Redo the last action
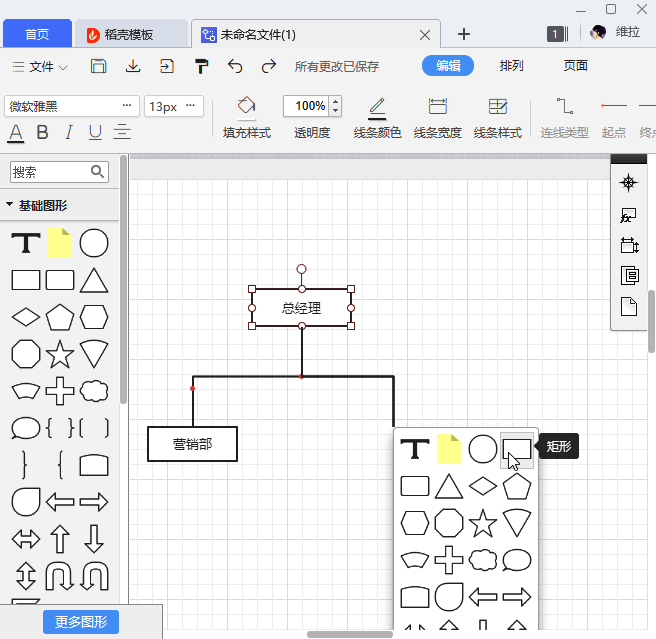Screen dimensions: 656x639 269,66
